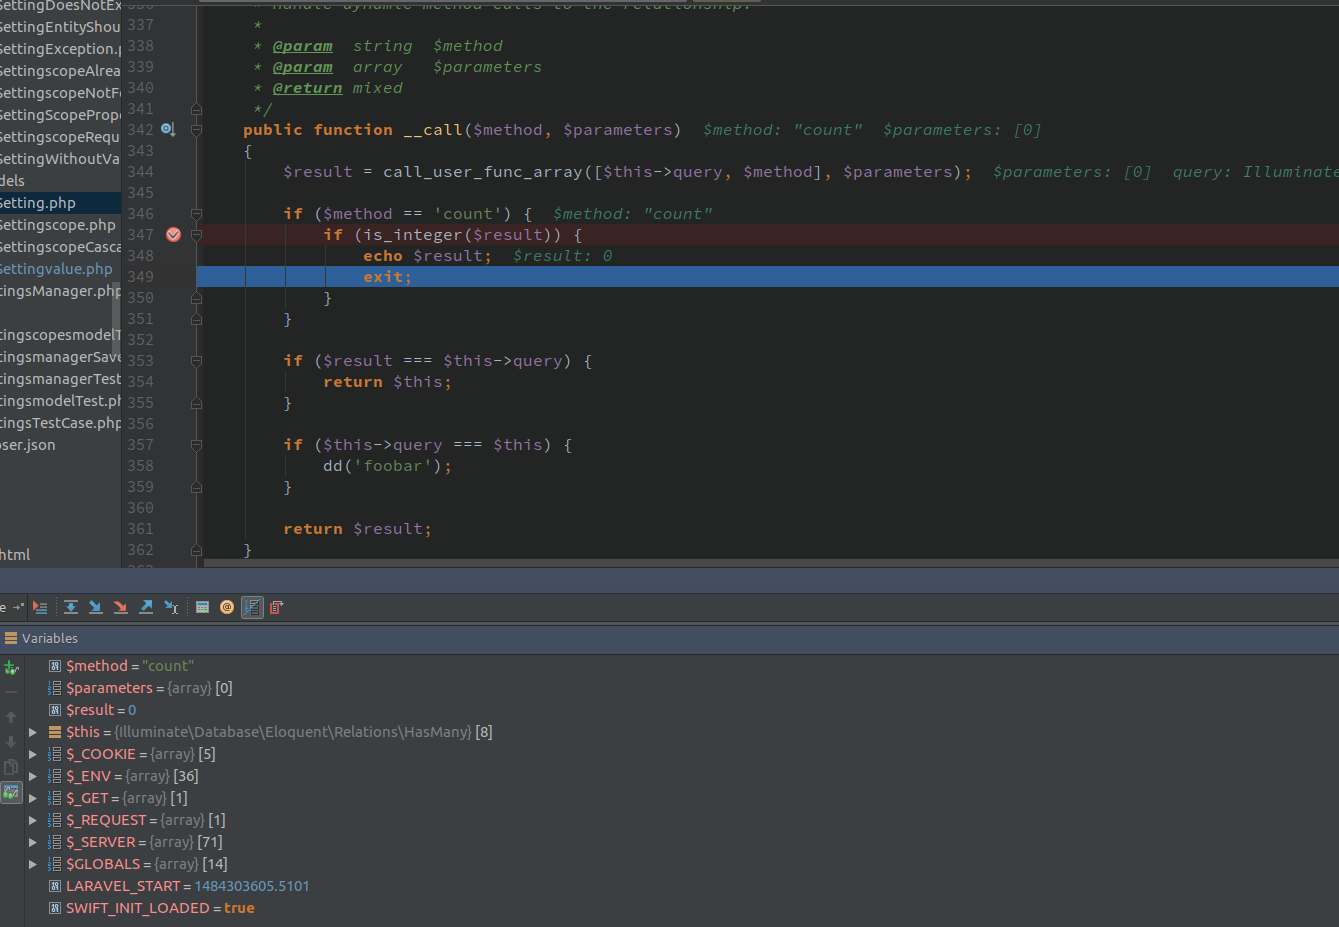Screen dimensions: 1339x927
Task: Expand the $_REQUEST array
Action: coord(33,820)
